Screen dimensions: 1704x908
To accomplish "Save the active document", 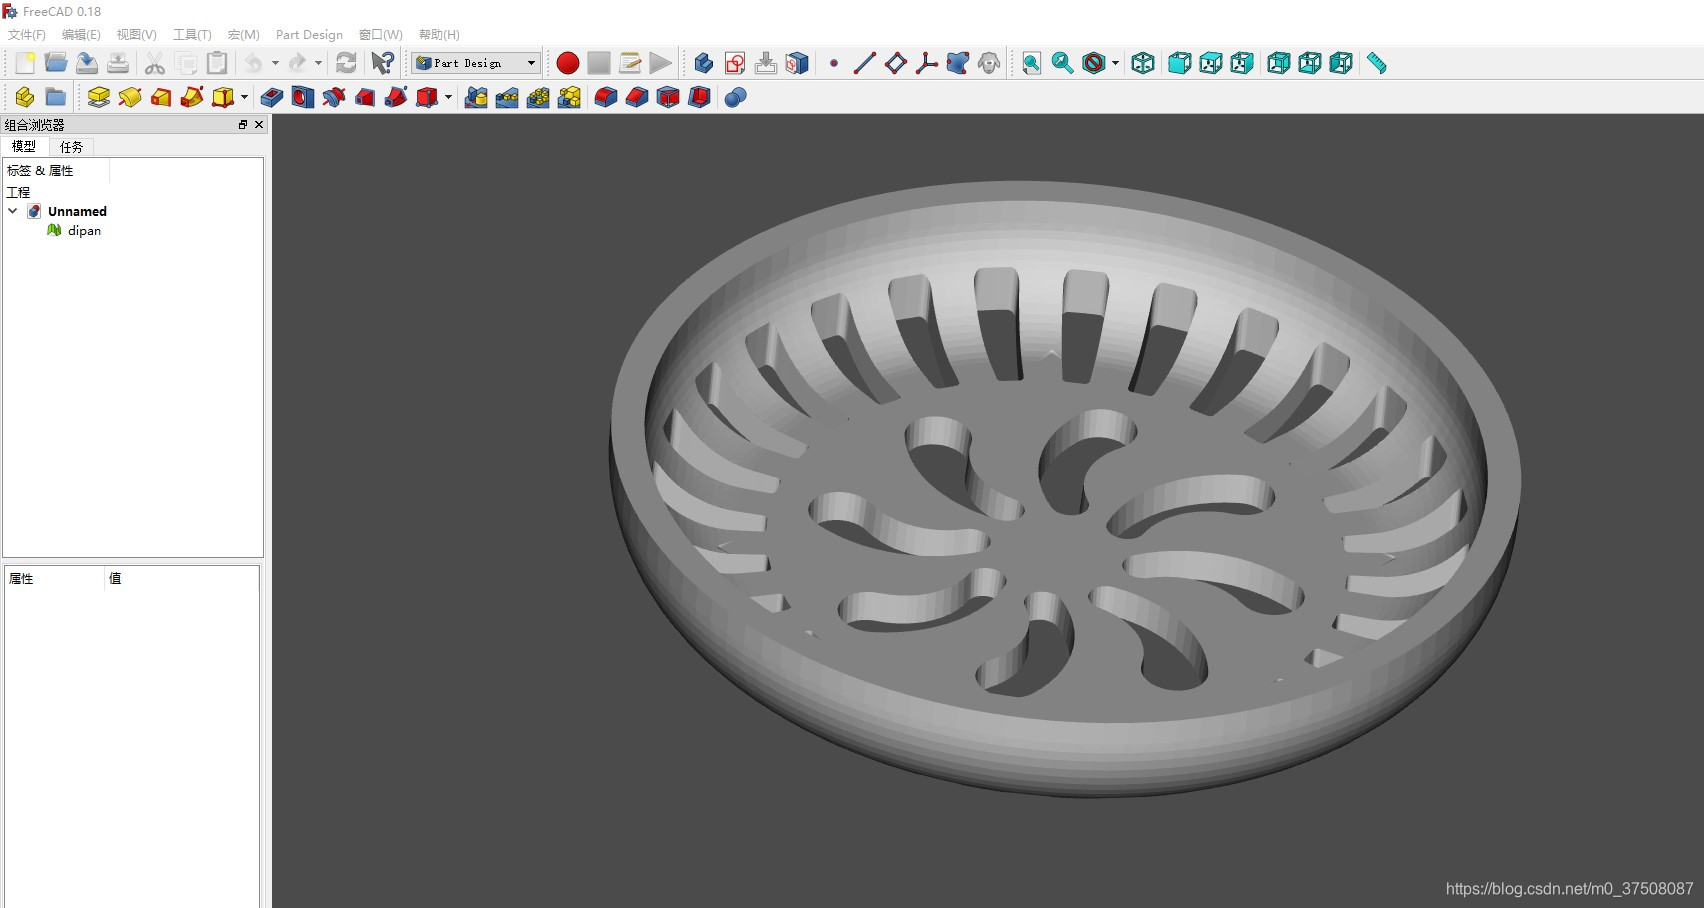I will pyautogui.click(x=87, y=63).
